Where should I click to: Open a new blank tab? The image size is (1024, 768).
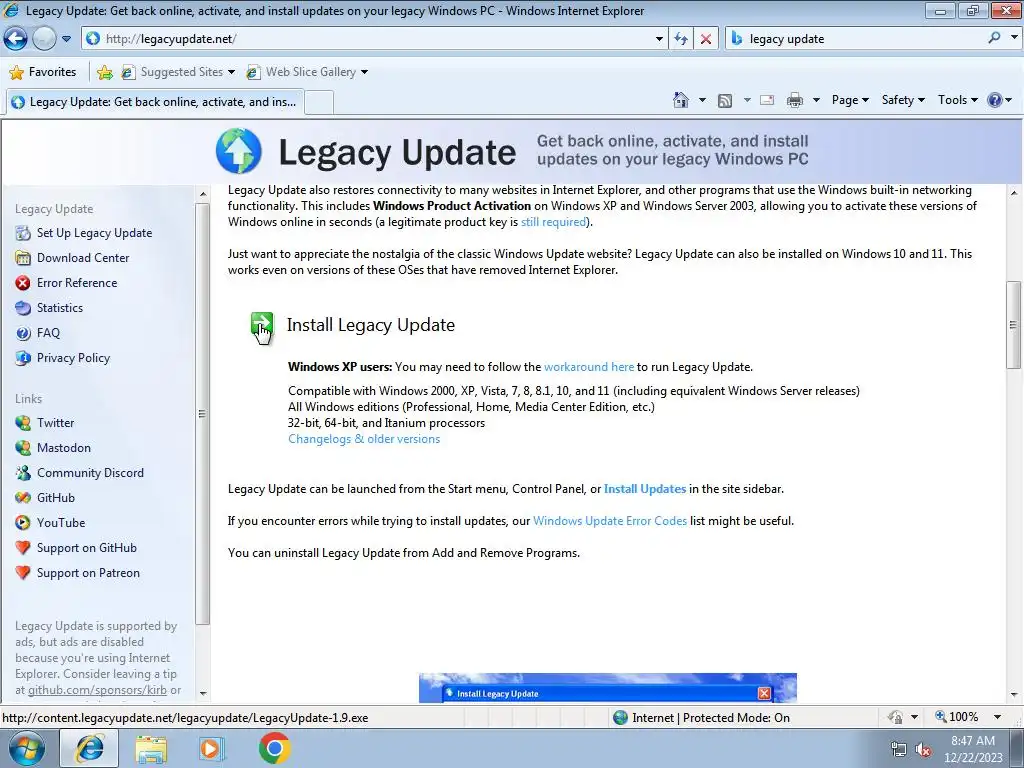tap(319, 103)
